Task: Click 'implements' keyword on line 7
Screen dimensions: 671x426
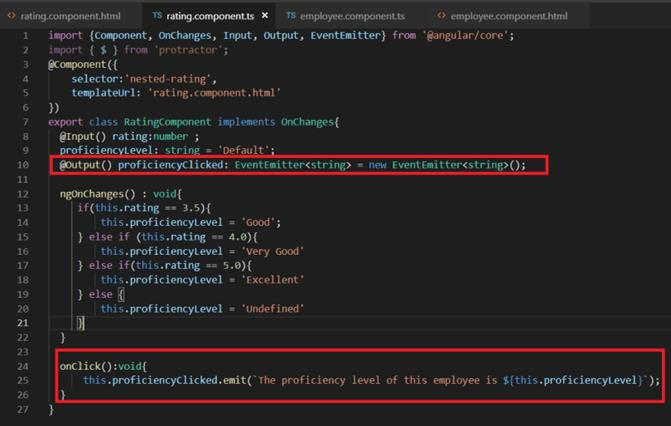Action: pos(246,122)
